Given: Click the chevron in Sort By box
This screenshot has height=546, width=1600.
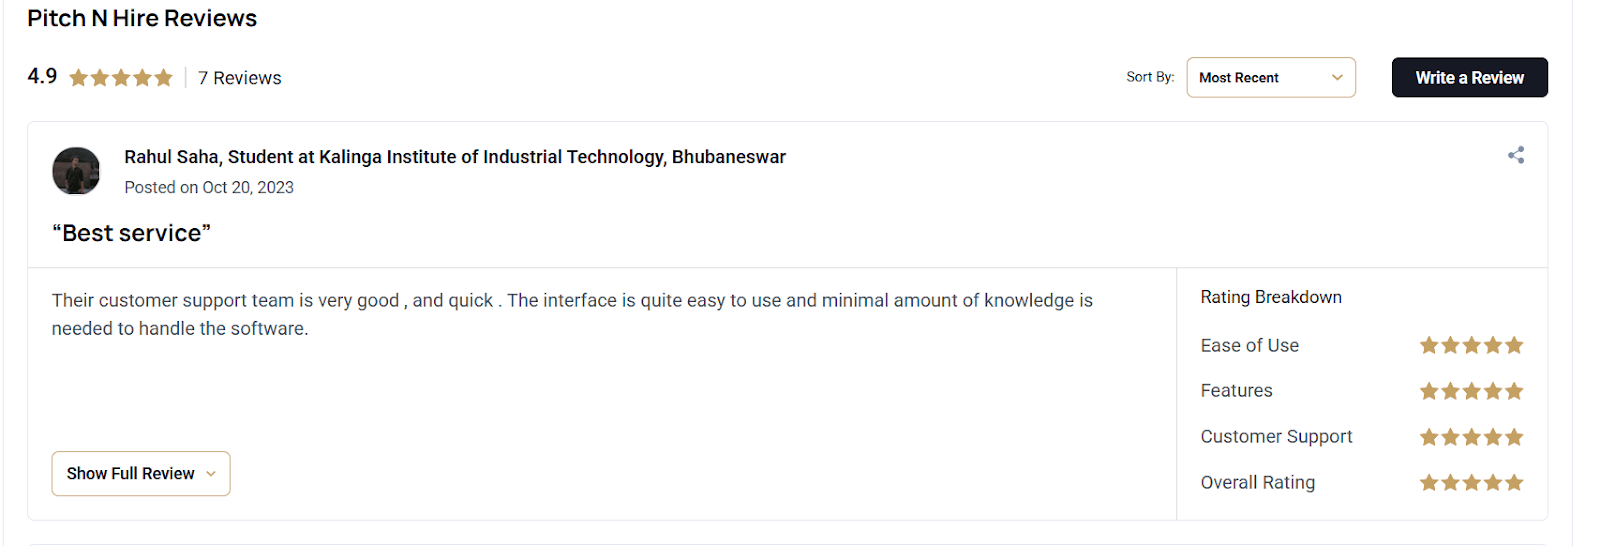Looking at the screenshot, I should pyautogui.click(x=1337, y=78).
